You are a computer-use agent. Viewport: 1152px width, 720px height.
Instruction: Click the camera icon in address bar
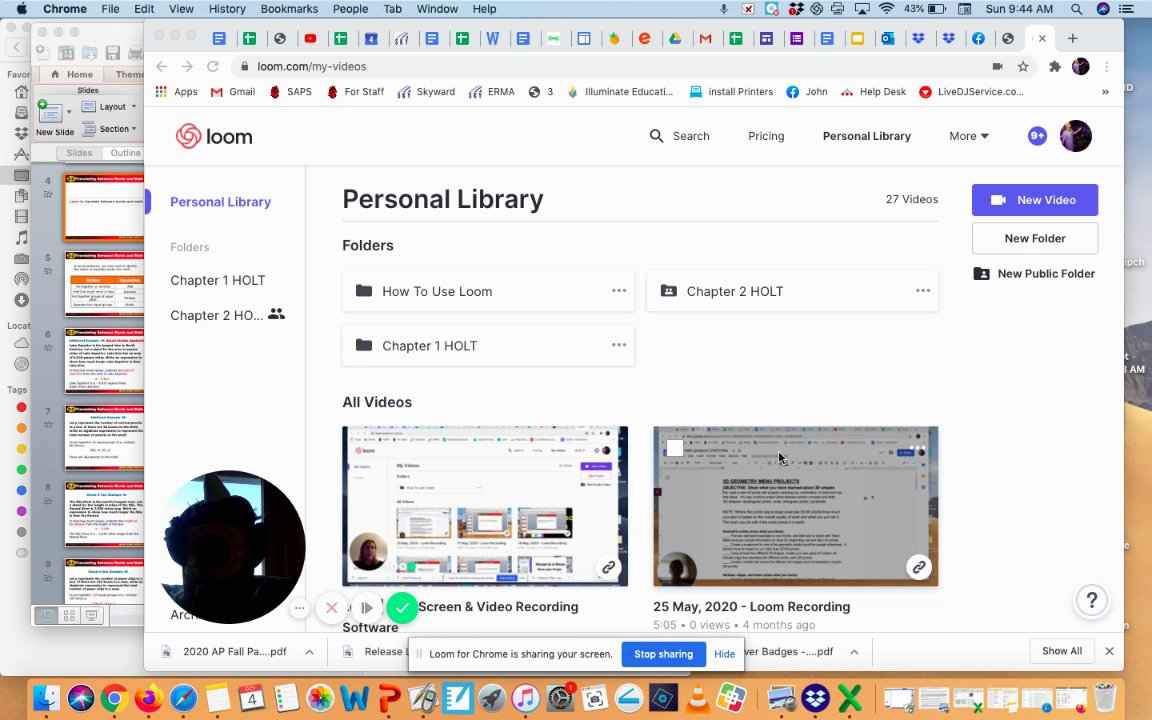(997, 66)
